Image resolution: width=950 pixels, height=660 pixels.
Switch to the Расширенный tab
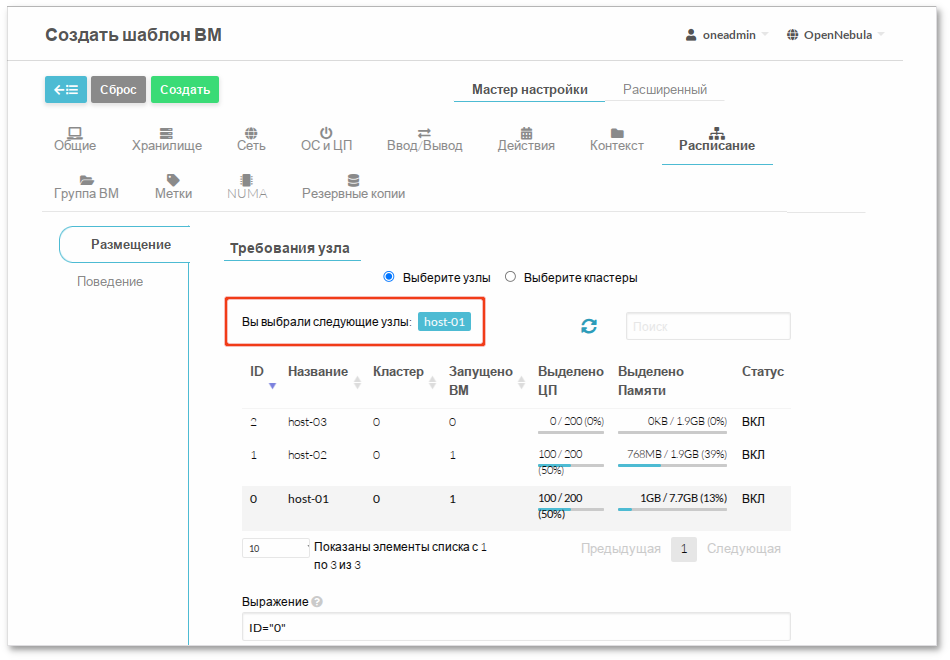point(665,90)
